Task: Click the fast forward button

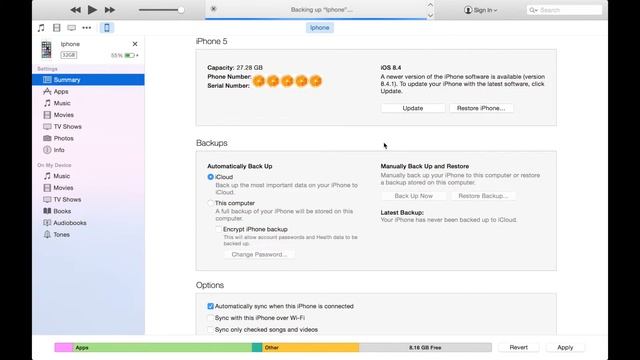Action: coord(110,10)
